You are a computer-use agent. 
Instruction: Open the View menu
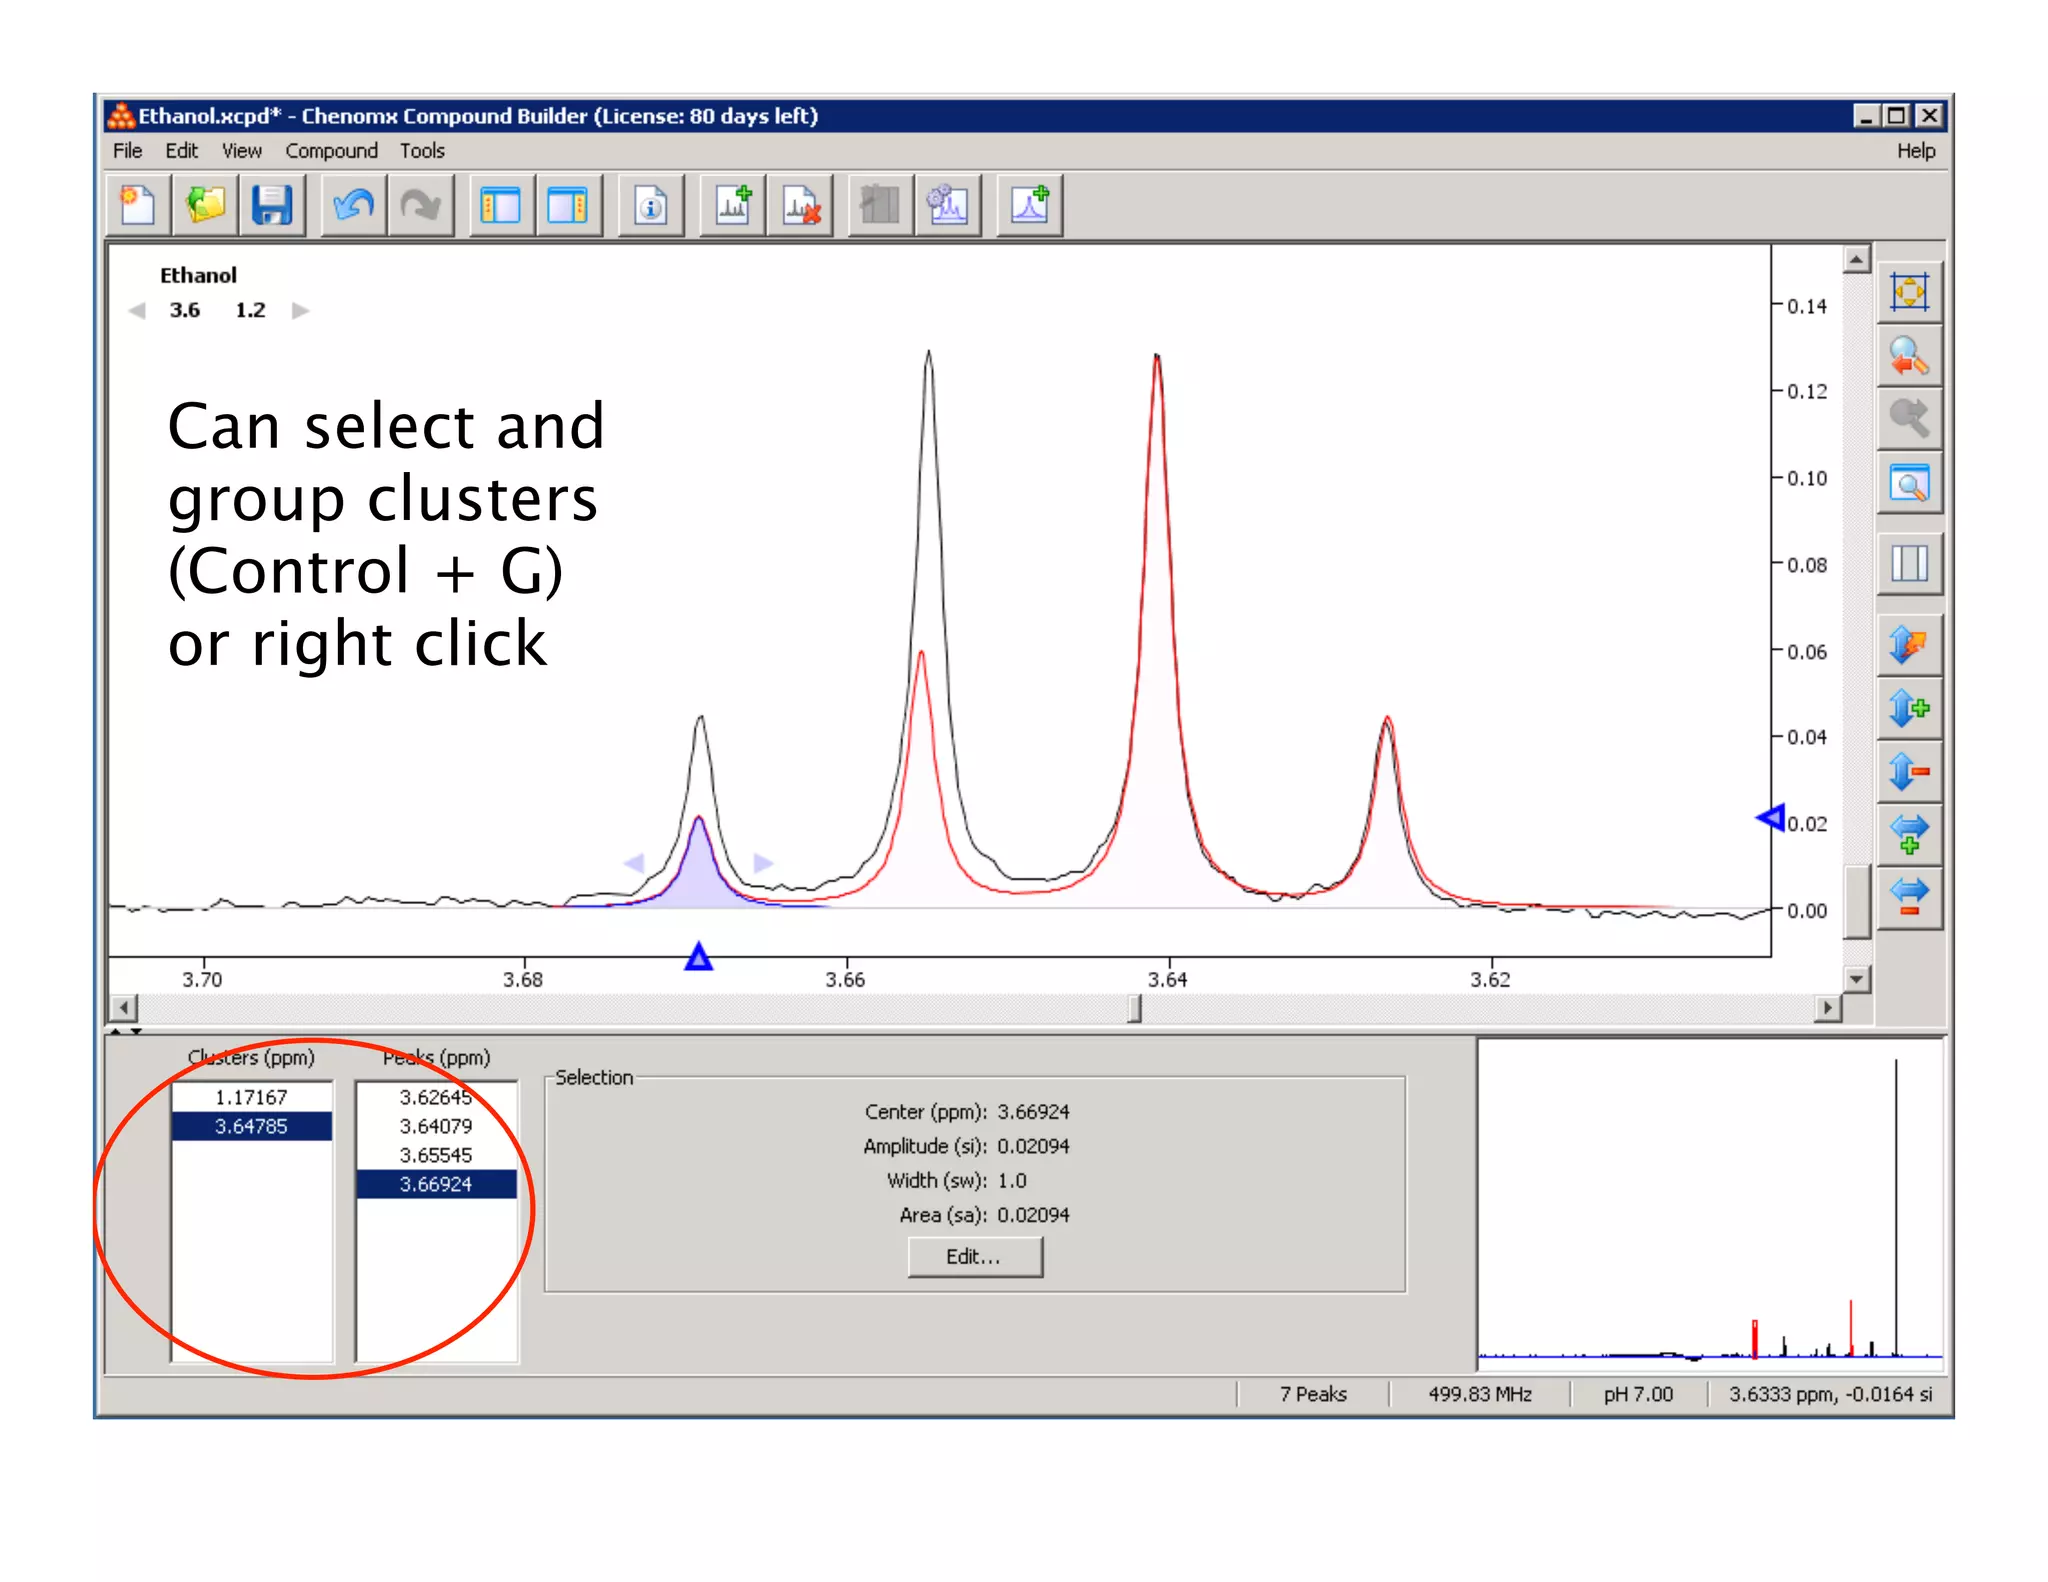[241, 151]
